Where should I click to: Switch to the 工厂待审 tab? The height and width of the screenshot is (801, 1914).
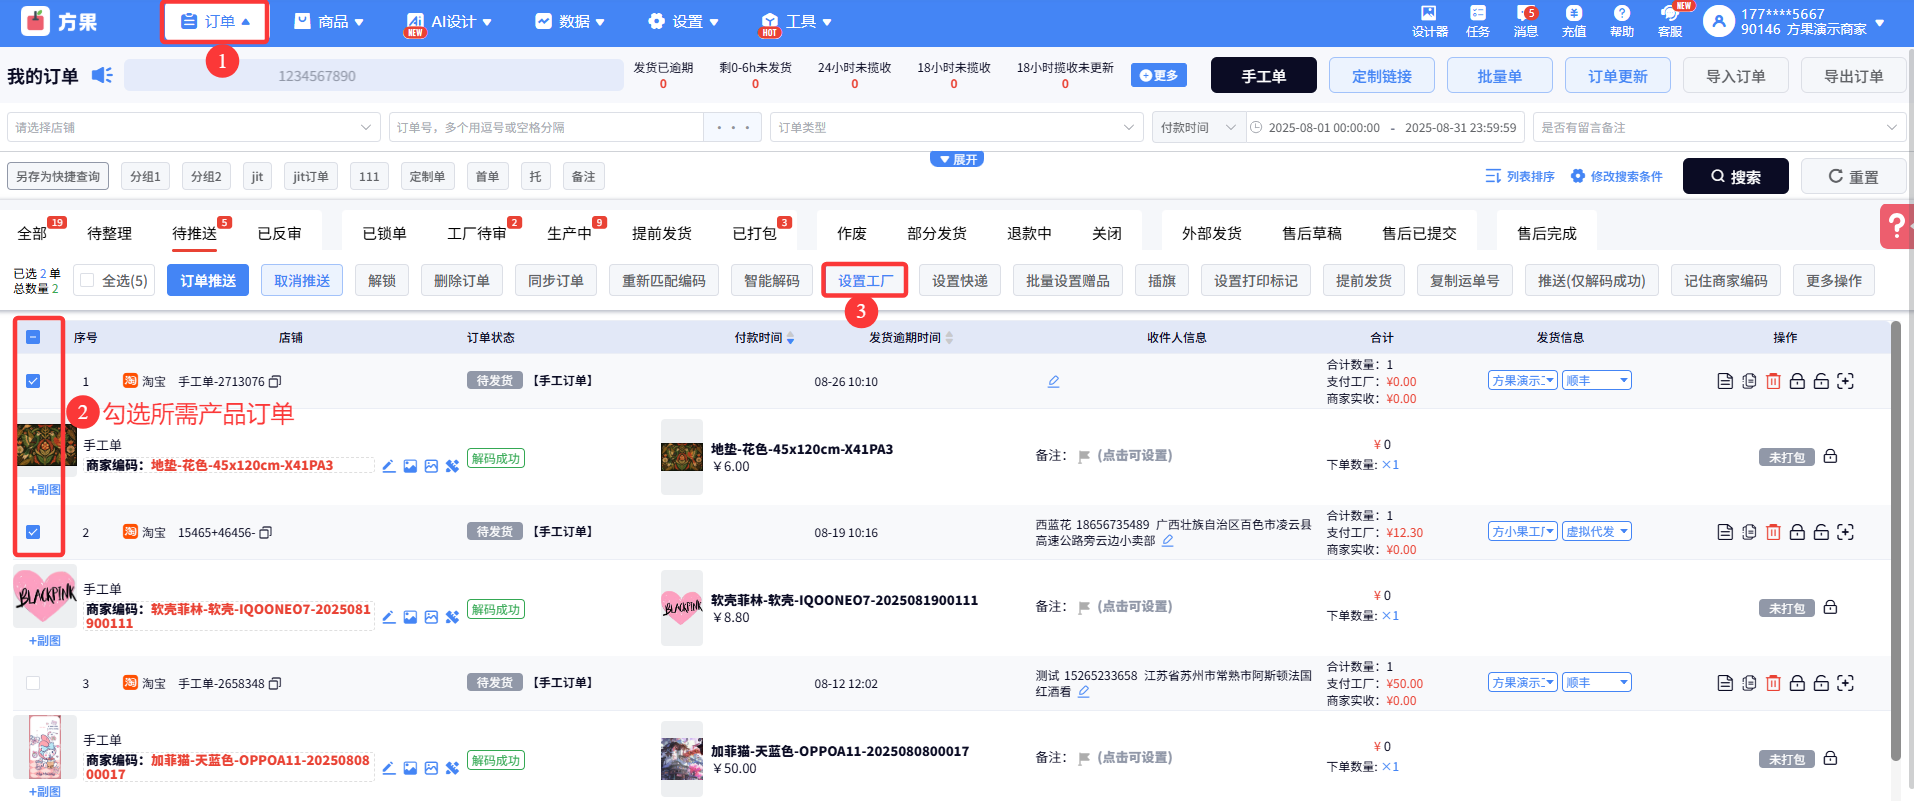[x=476, y=233]
